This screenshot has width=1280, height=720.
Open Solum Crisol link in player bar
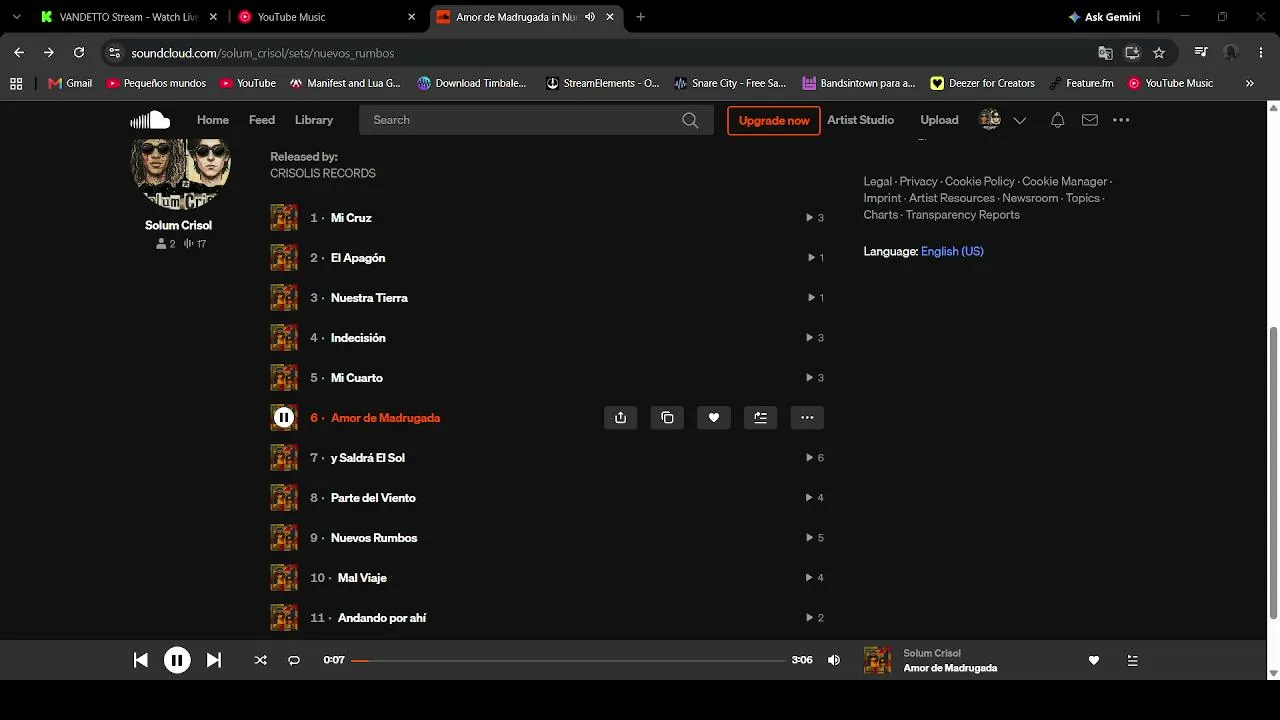(932, 653)
